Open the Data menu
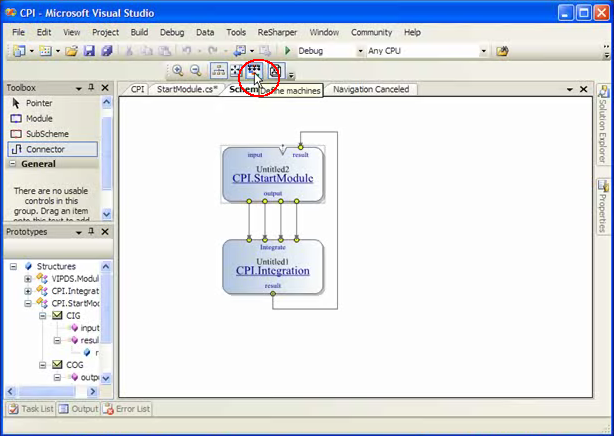The height and width of the screenshot is (436, 614). pyautogui.click(x=205, y=33)
